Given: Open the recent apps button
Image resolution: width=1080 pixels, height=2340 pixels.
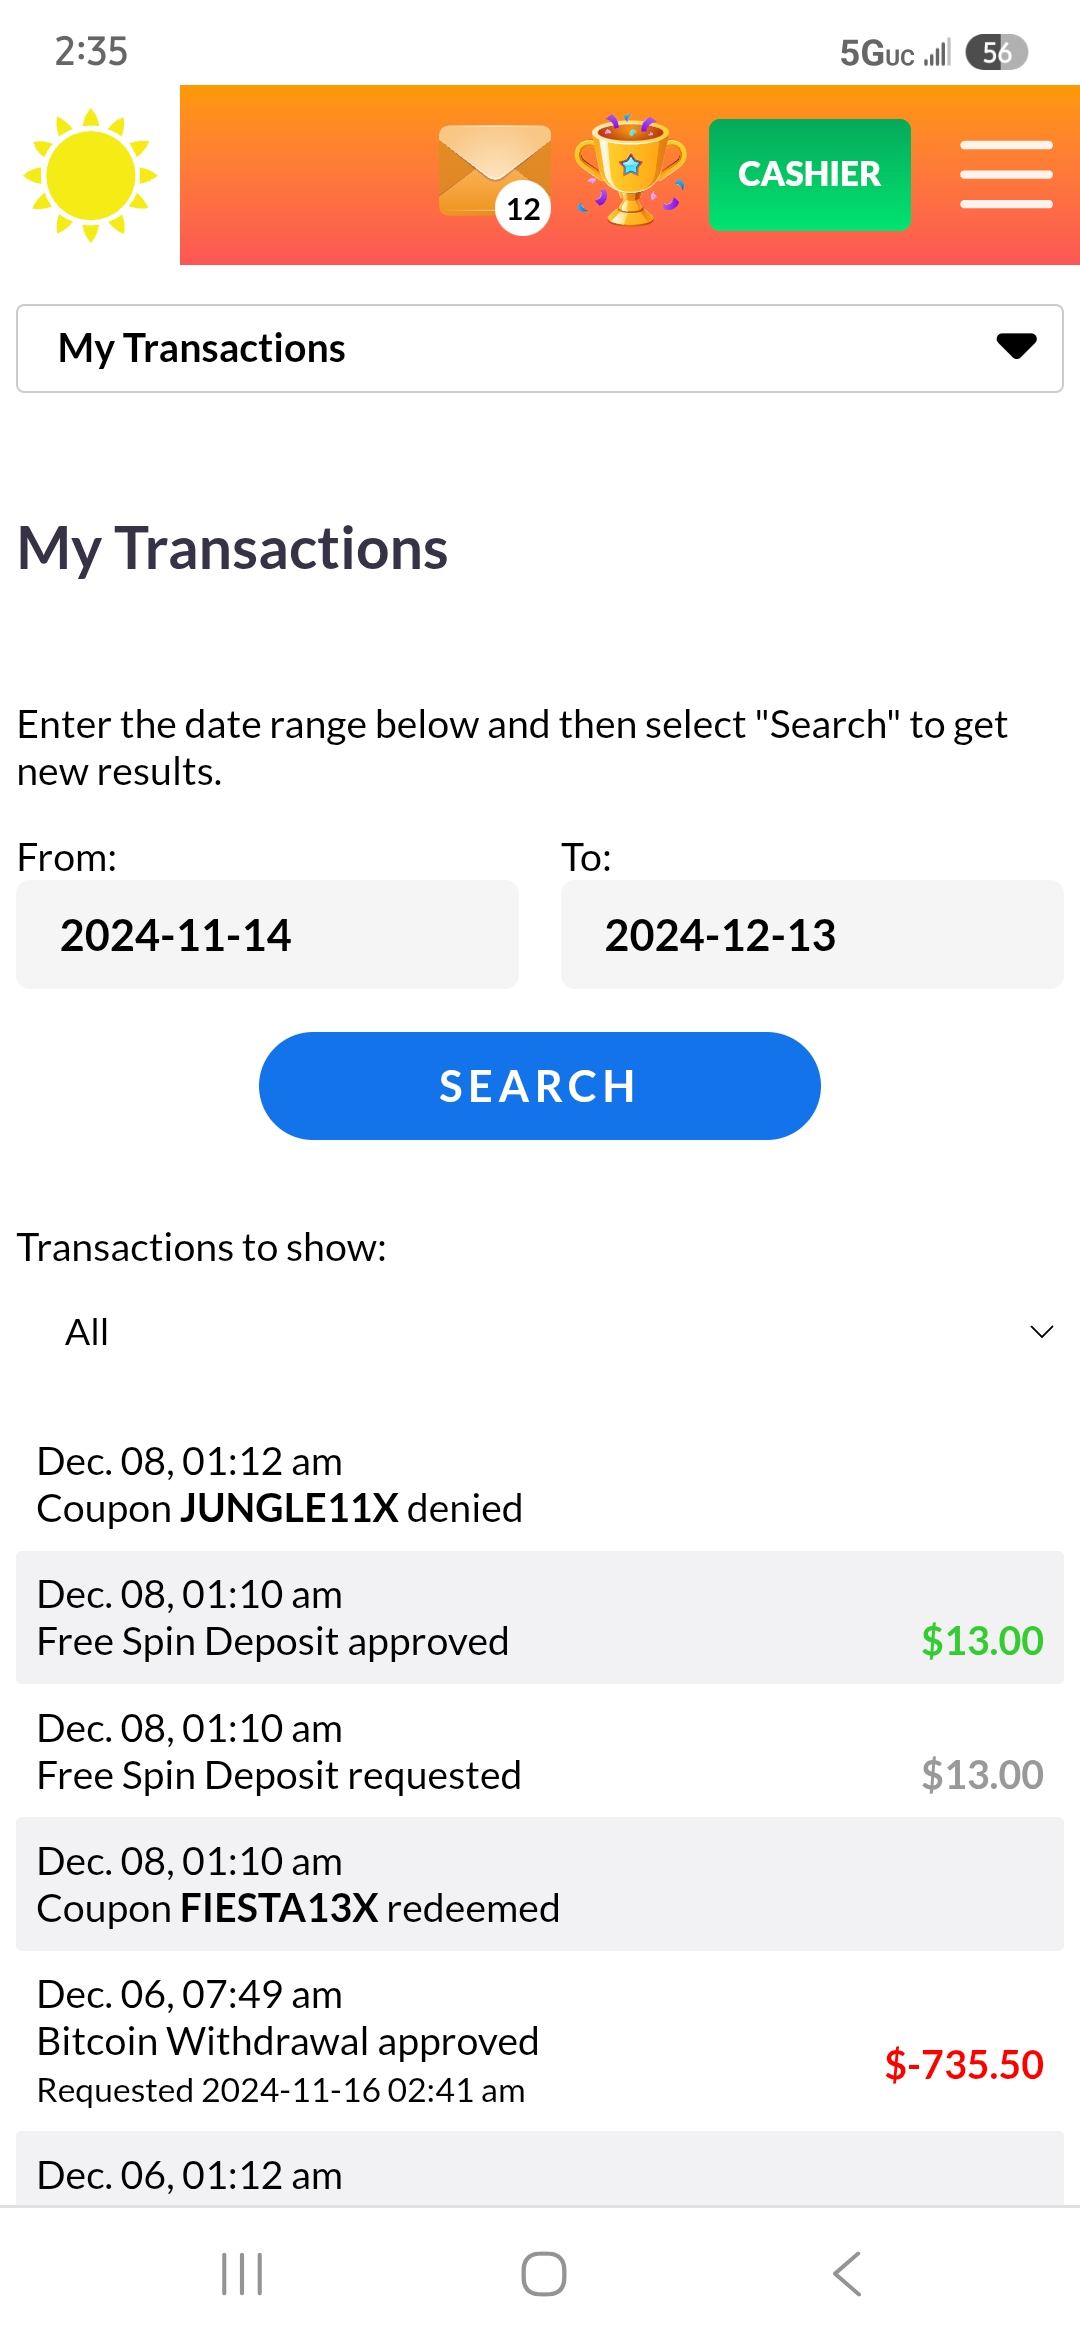Looking at the screenshot, I should pos(241,2273).
